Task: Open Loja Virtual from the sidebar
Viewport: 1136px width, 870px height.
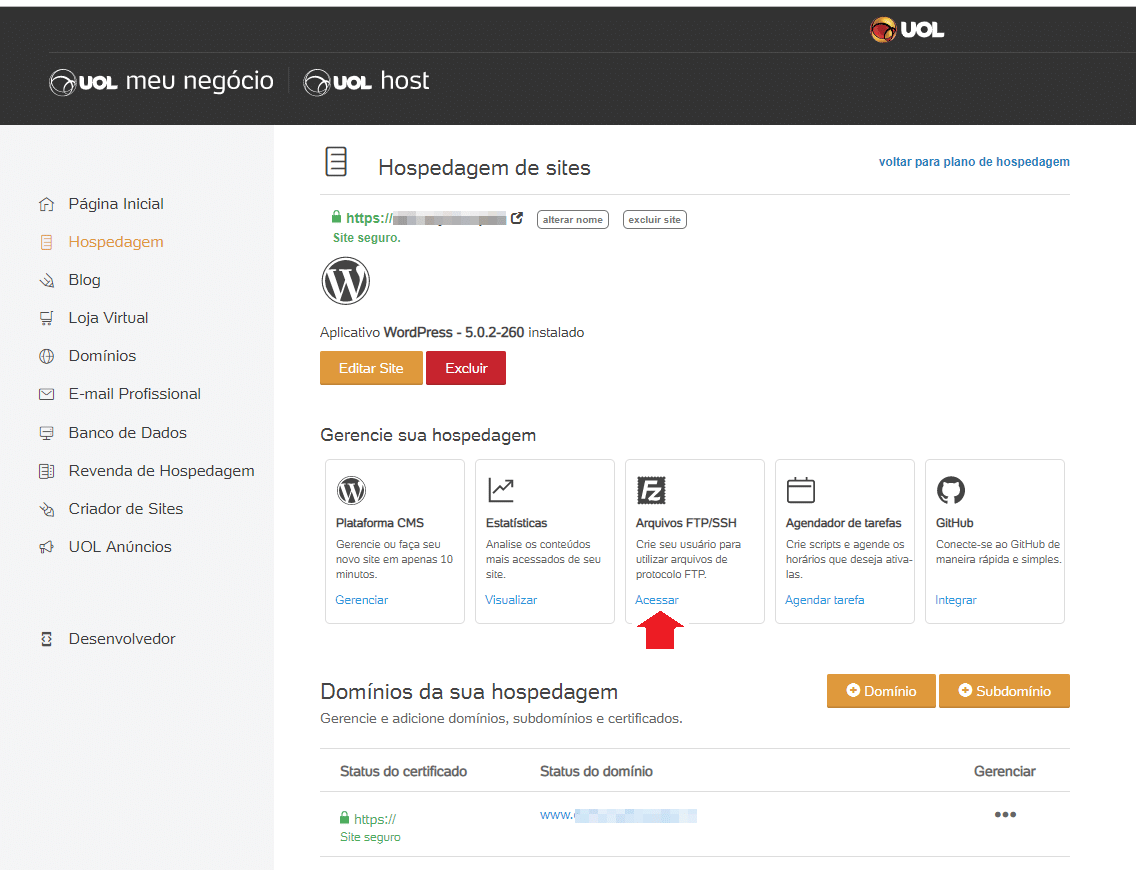Action: [109, 318]
